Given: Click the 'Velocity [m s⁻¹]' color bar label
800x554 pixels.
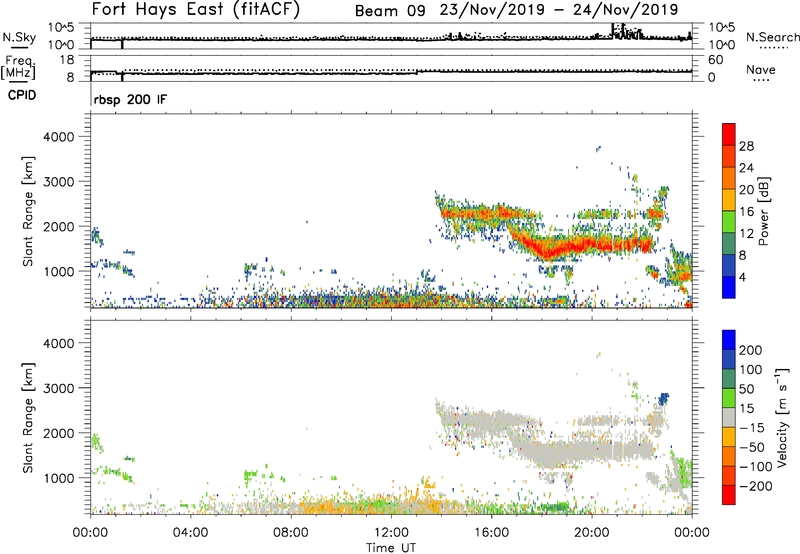Looking at the screenshot, I should [783, 417].
